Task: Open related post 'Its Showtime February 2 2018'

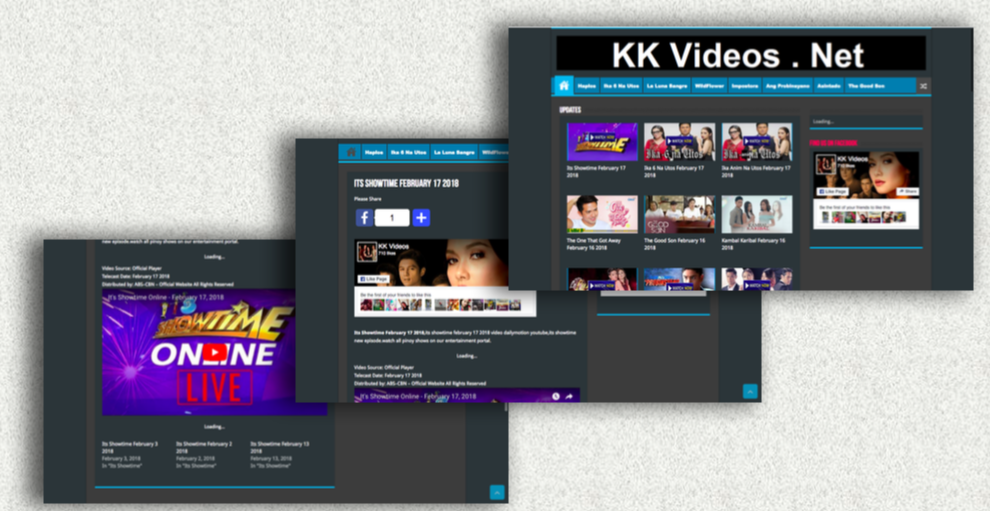Action: pyautogui.click(x=204, y=447)
